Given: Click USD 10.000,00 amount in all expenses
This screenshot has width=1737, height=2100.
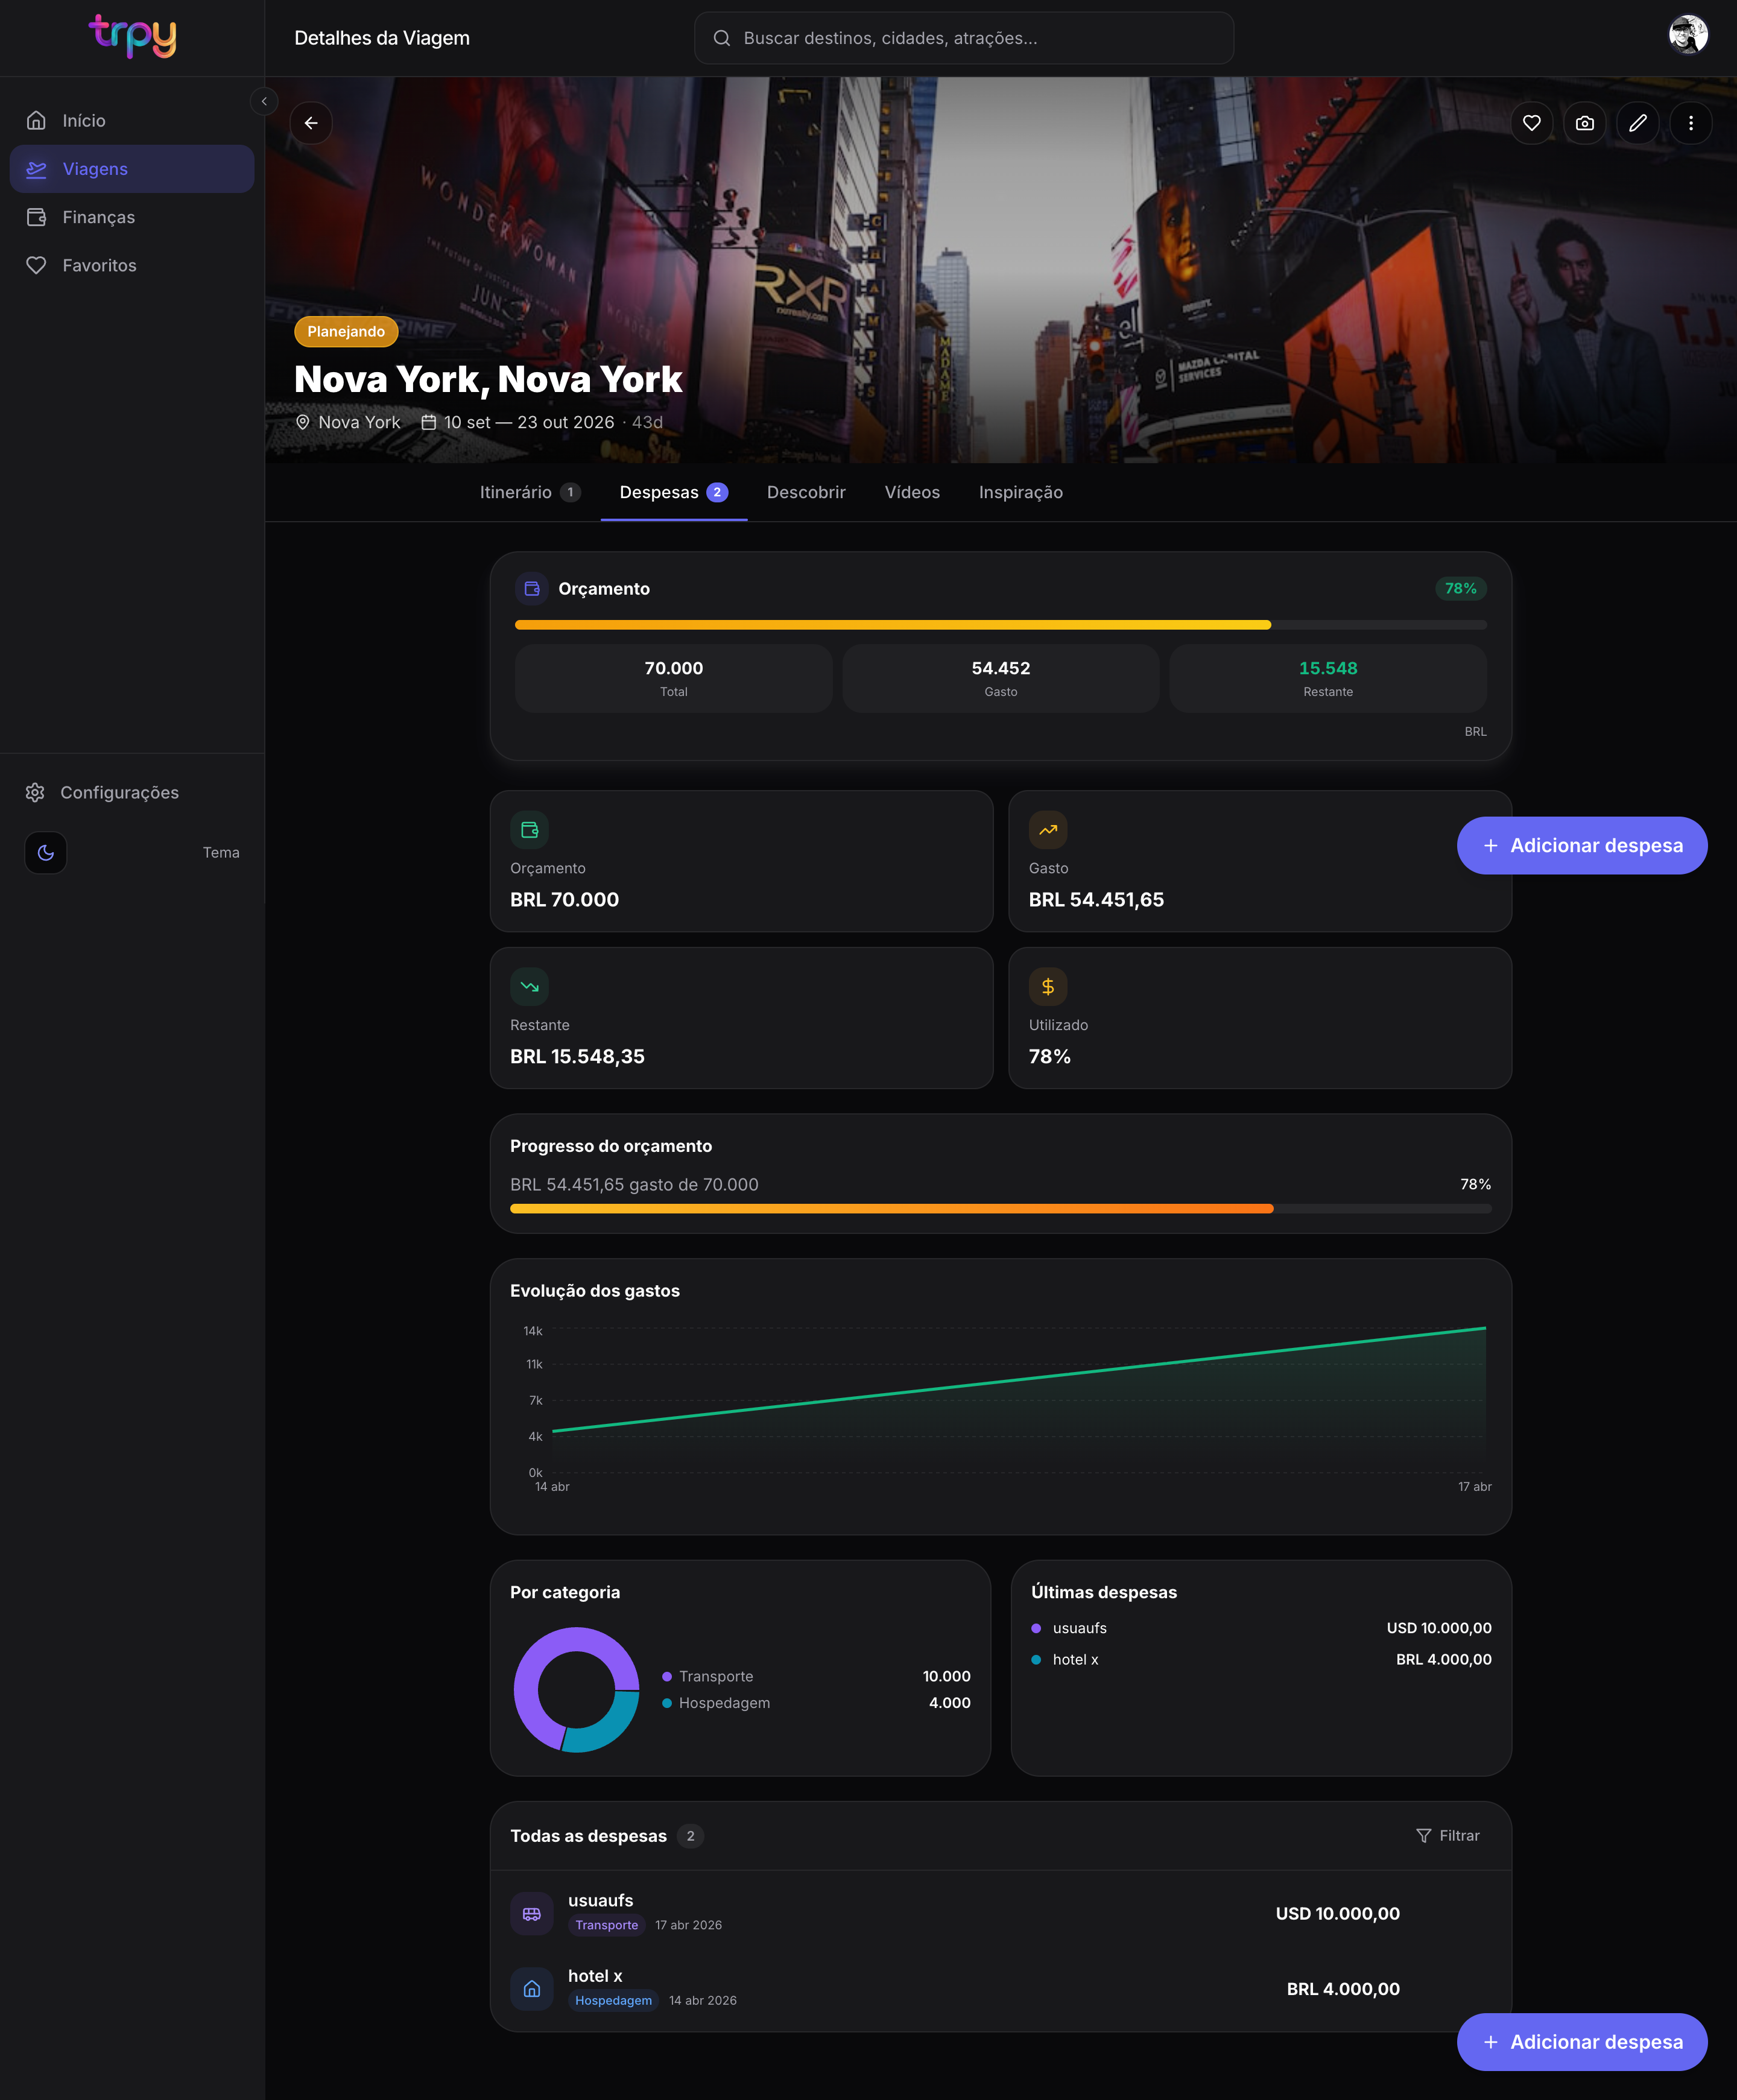Looking at the screenshot, I should pyautogui.click(x=1338, y=1914).
